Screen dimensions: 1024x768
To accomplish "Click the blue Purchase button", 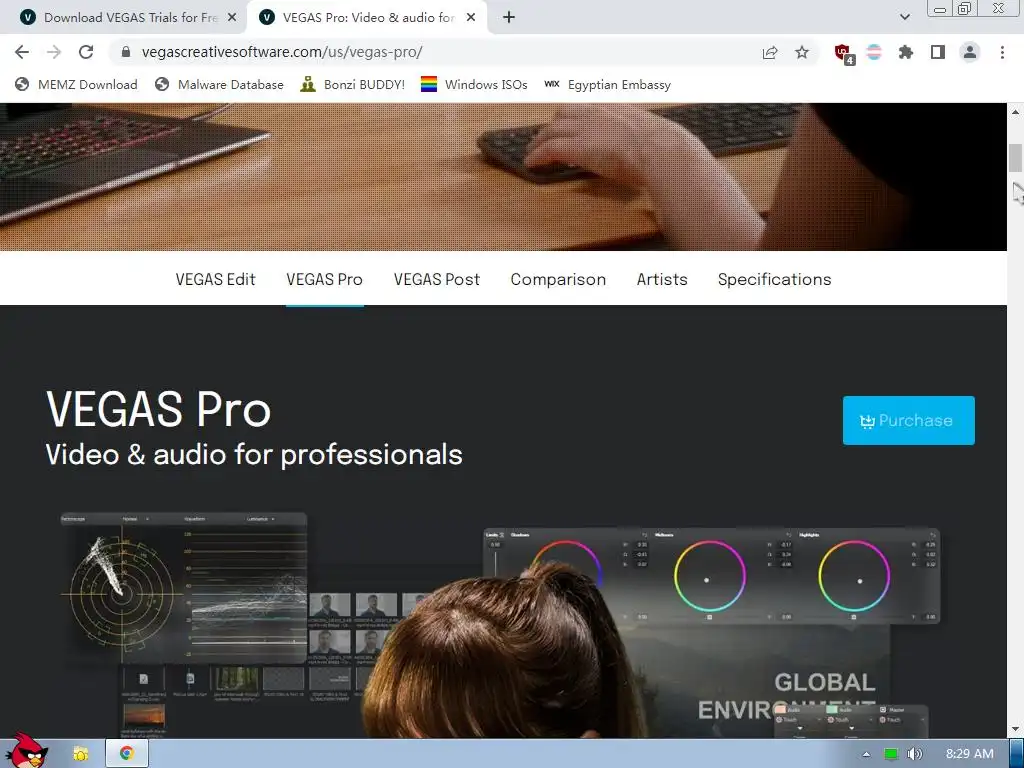I will tap(908, 420).
